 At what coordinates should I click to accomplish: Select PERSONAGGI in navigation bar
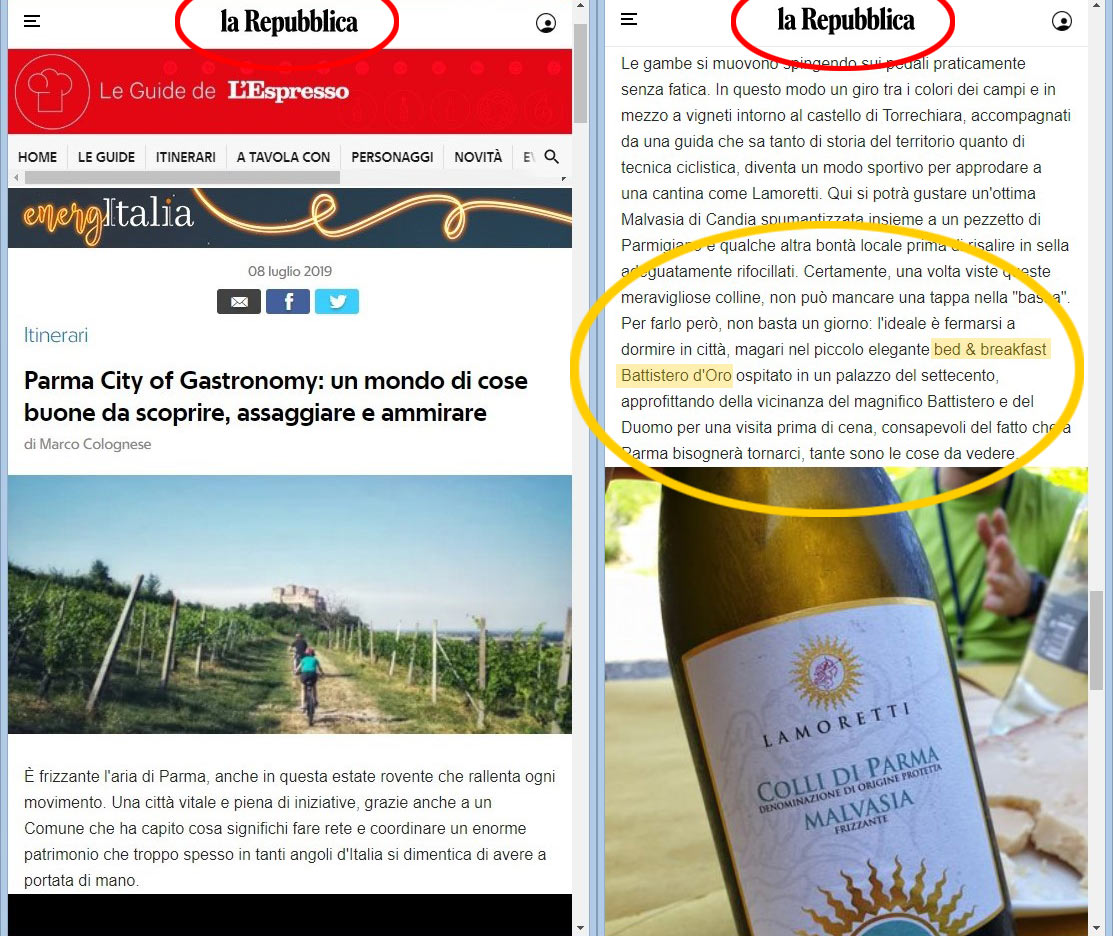393,157
